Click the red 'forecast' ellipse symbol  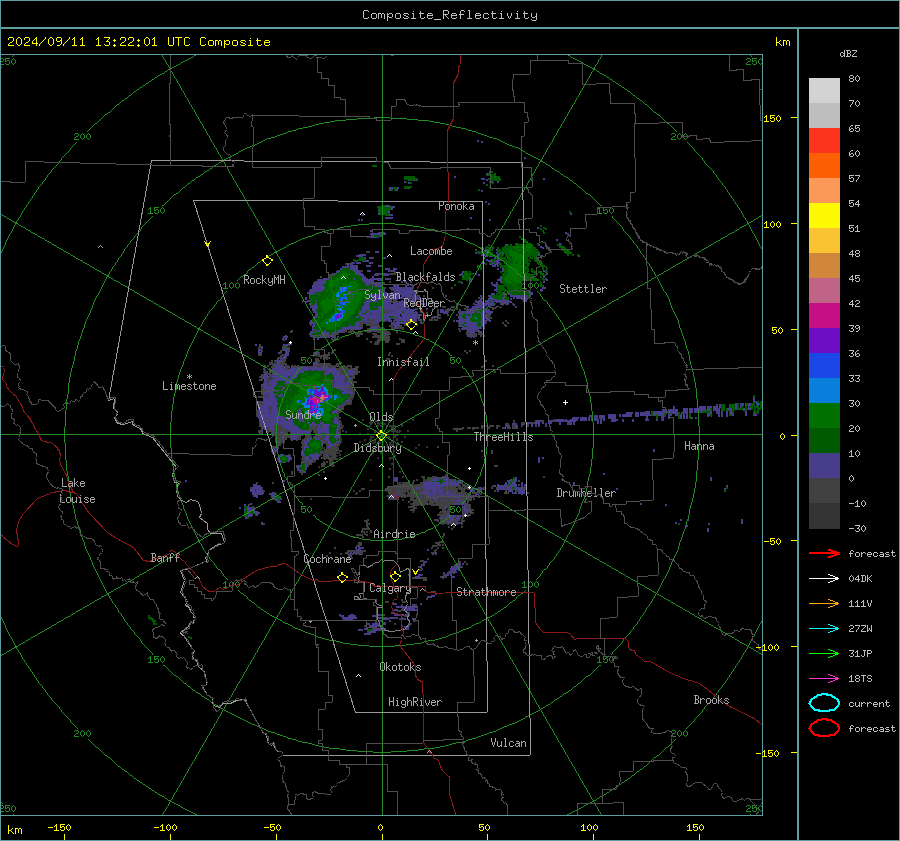coord(824,728)
